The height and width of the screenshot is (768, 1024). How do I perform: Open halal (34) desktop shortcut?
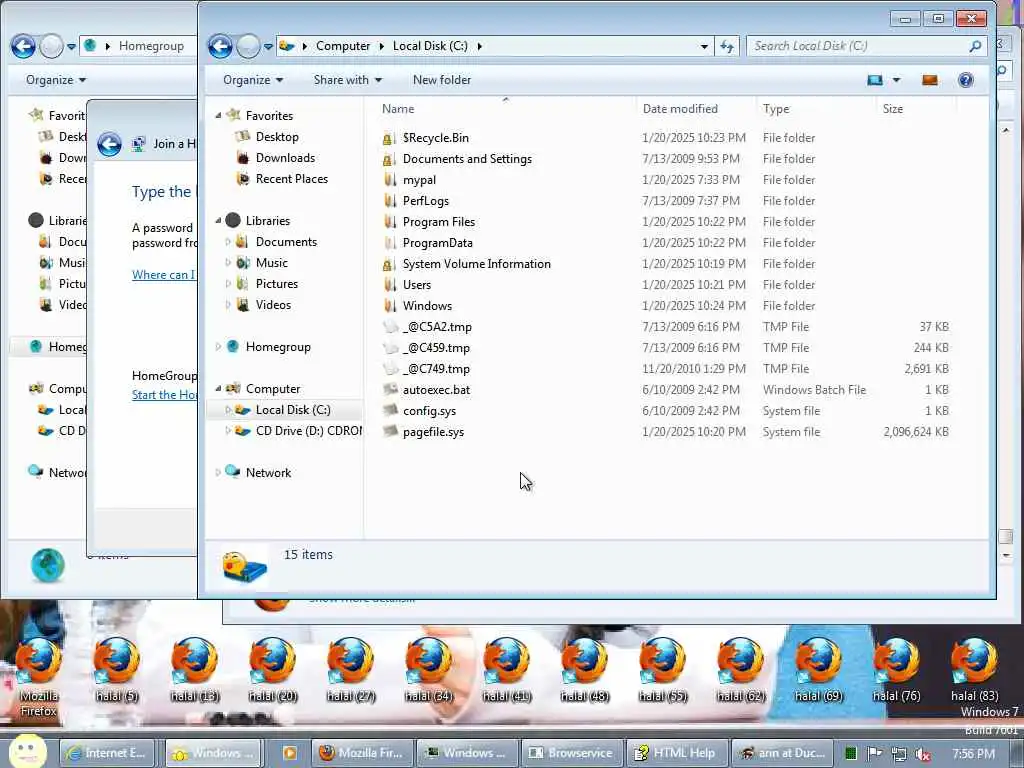tap(428, 670)
